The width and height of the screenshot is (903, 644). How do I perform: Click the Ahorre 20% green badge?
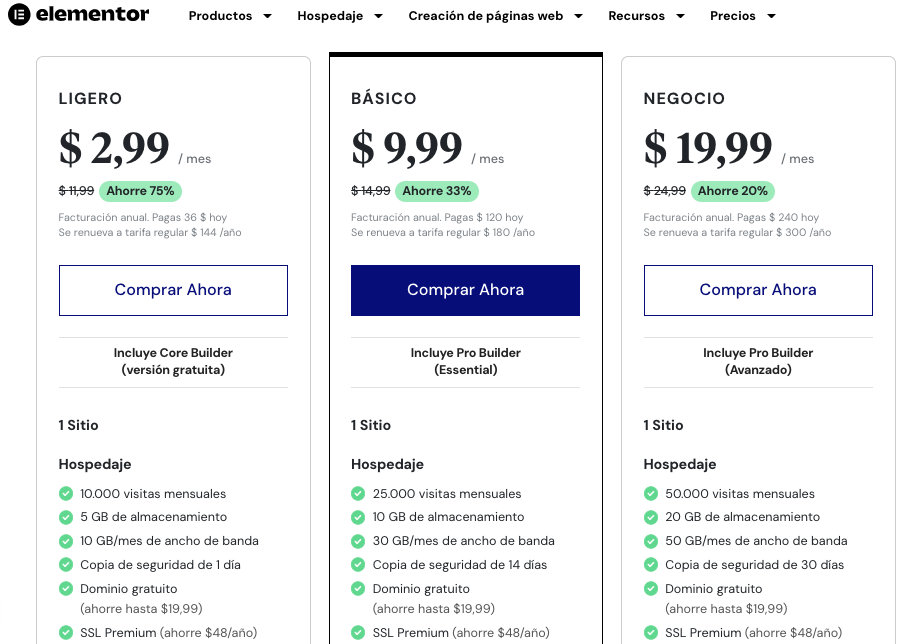click(732, 191)
